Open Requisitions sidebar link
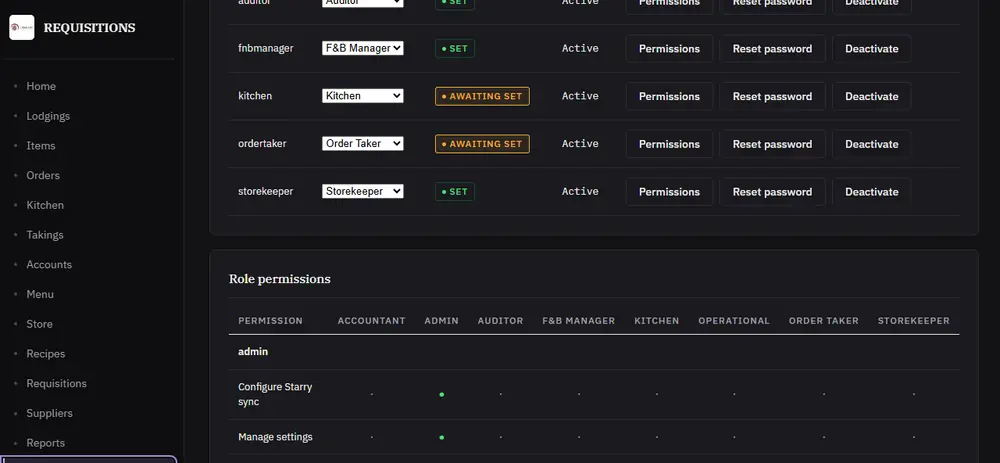1000x463 pixels. pos(56,383)
